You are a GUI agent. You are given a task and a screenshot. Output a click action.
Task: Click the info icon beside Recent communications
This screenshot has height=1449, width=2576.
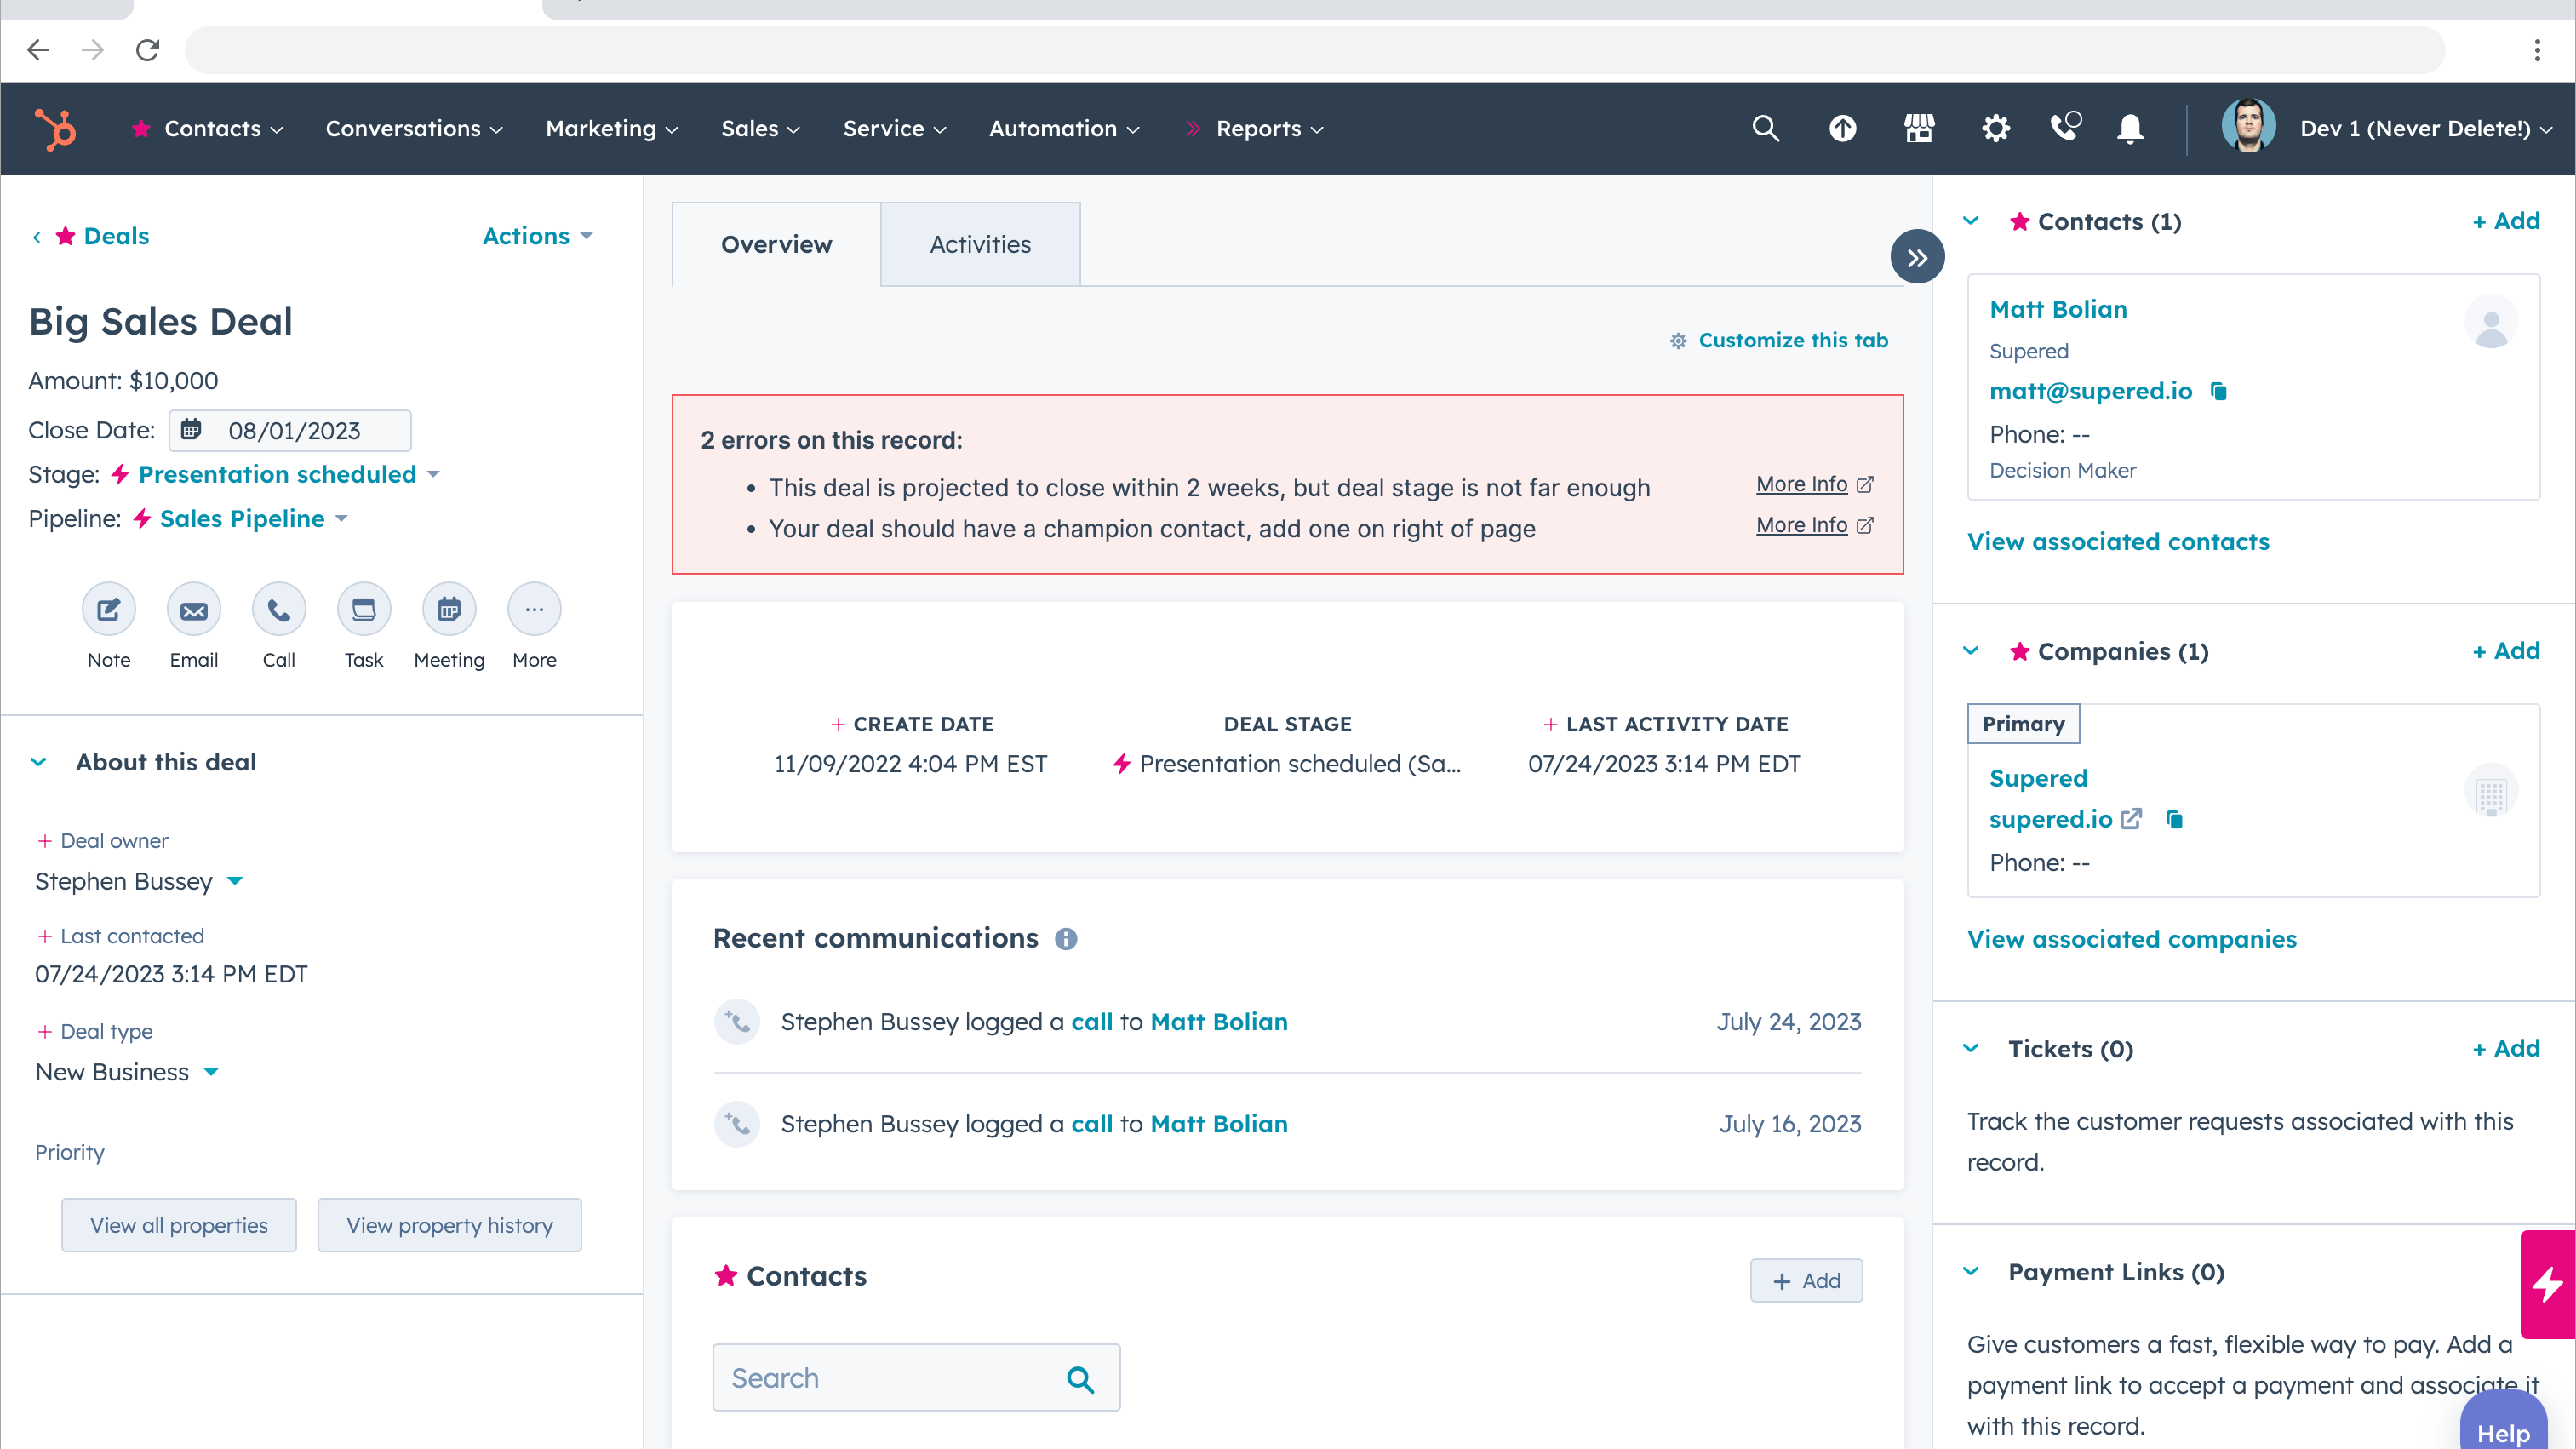1066,939
